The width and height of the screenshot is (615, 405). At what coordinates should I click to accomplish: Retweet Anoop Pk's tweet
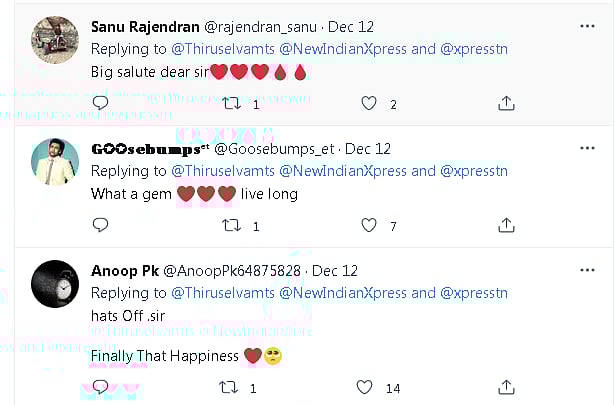pos(231,388)
